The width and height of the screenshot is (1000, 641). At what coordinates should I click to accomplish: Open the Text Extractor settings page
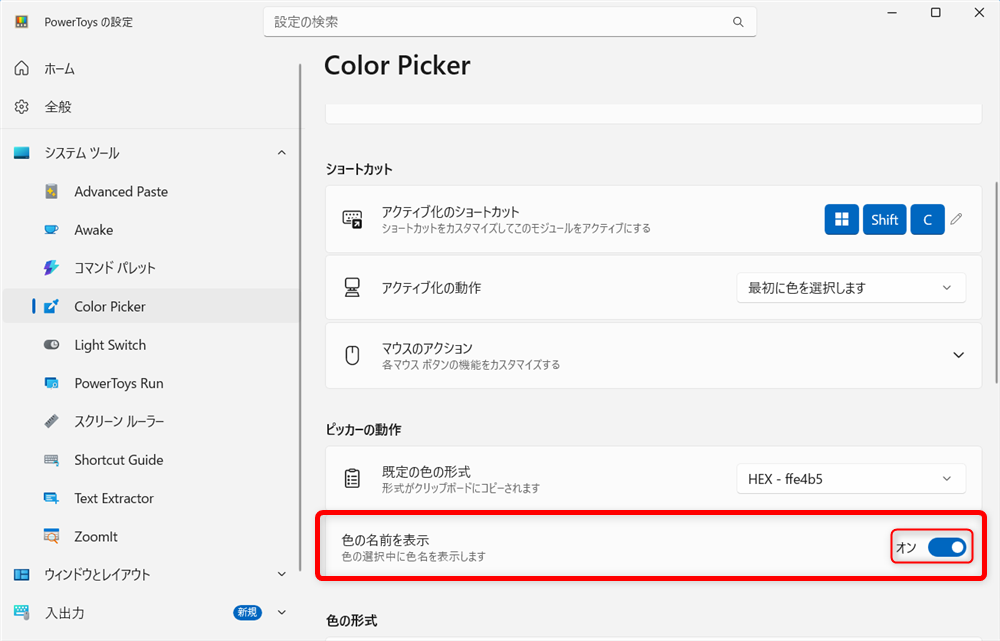[118, 498]
